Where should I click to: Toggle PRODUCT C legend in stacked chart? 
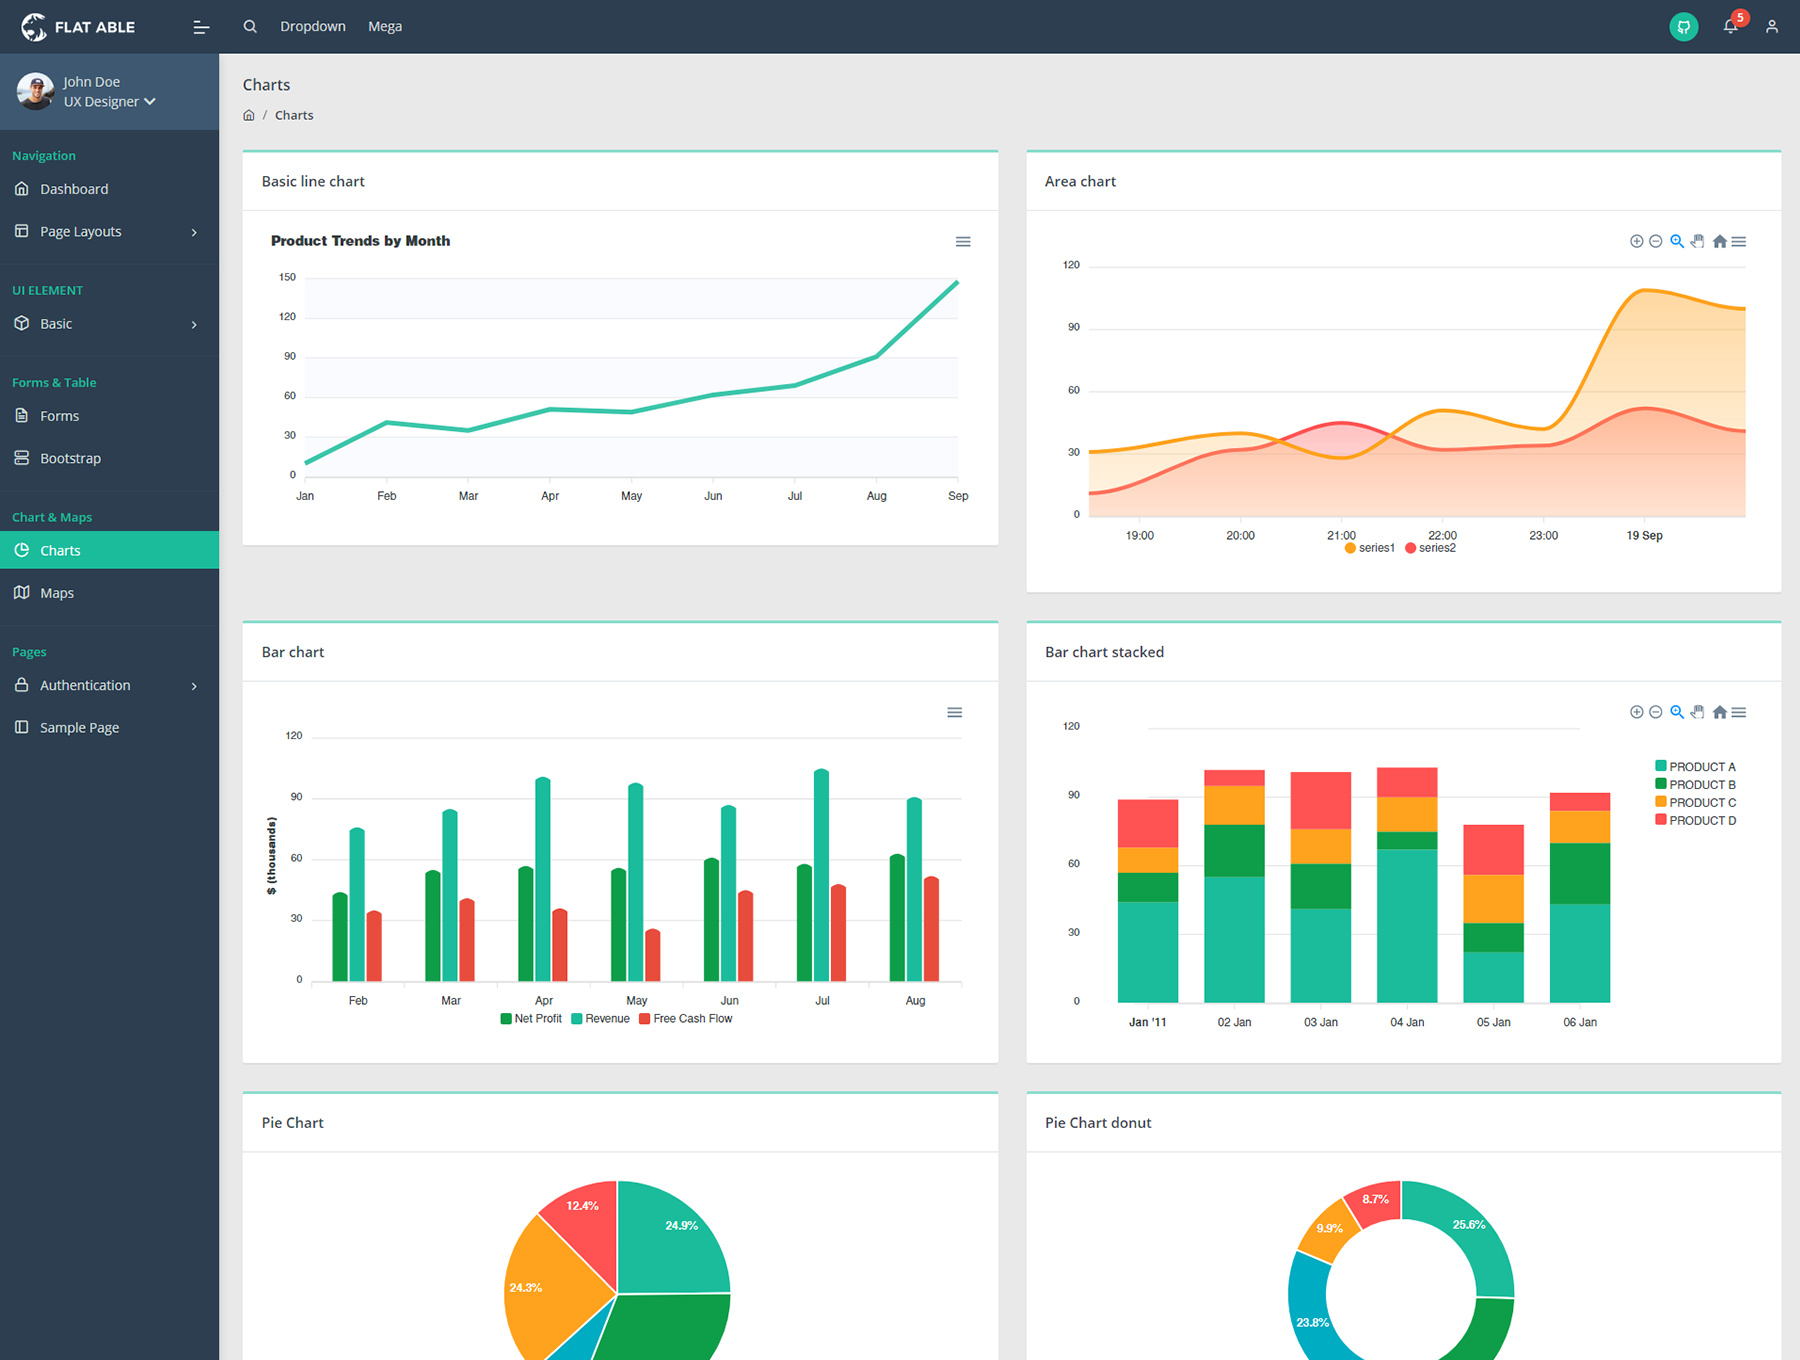coord(1696,803)
